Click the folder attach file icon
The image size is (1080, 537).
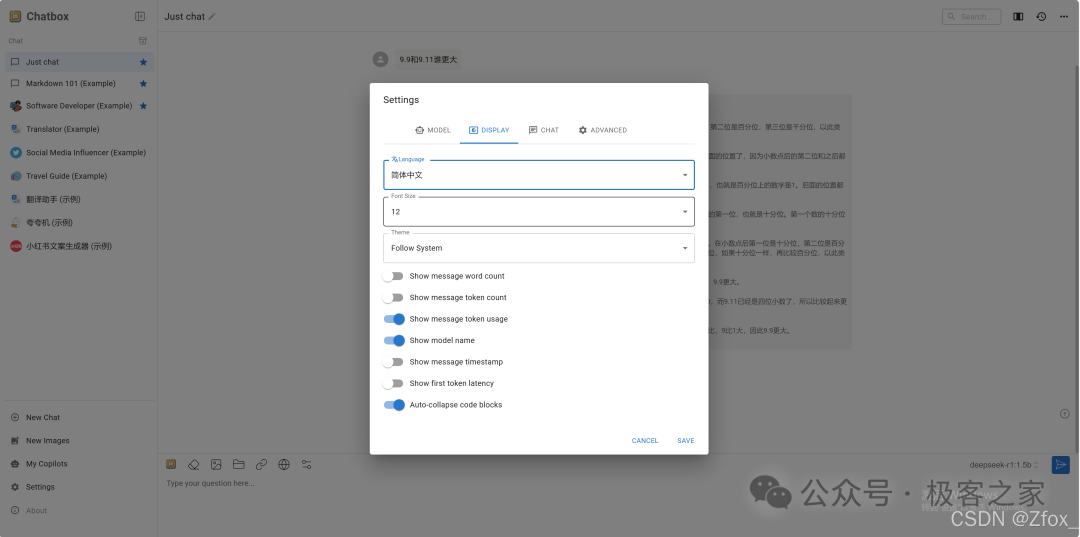[x=238, y=464]
